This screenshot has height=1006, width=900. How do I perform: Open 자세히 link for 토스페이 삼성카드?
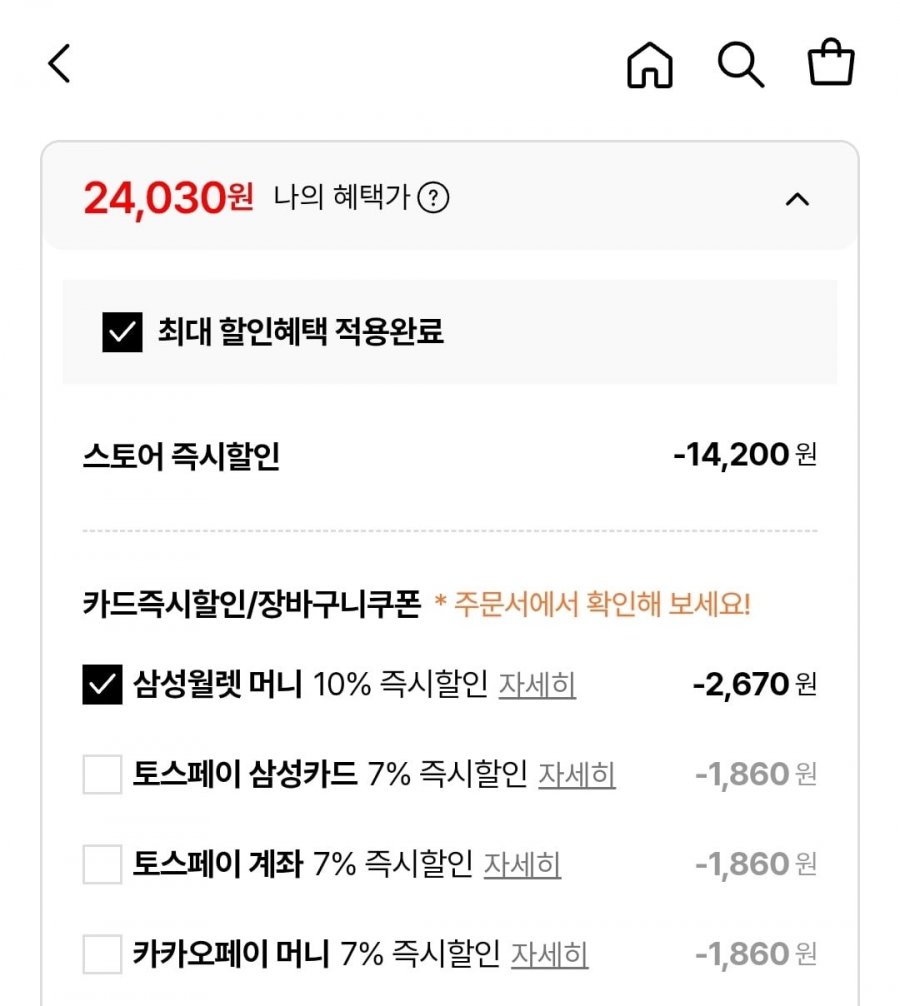[576, 775]
